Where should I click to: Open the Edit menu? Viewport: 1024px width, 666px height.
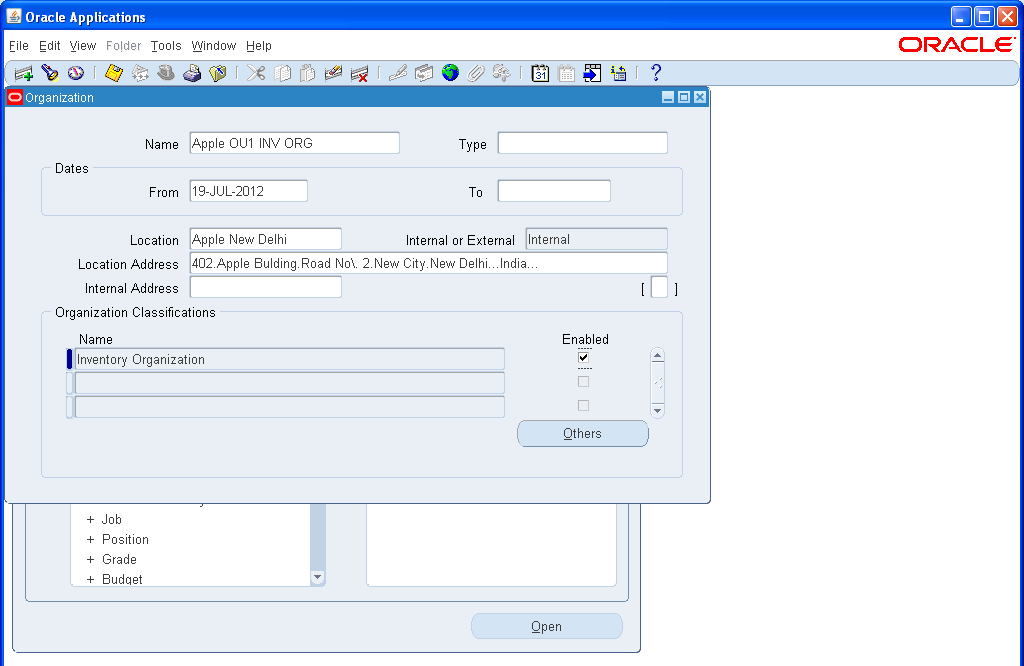[x=50, y=46]
